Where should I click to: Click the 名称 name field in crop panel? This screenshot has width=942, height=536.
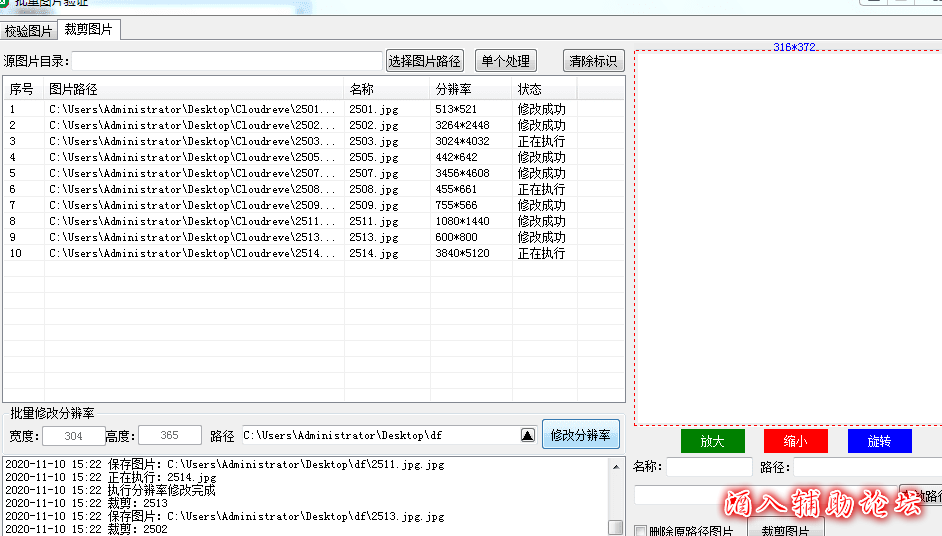point(709,467)
